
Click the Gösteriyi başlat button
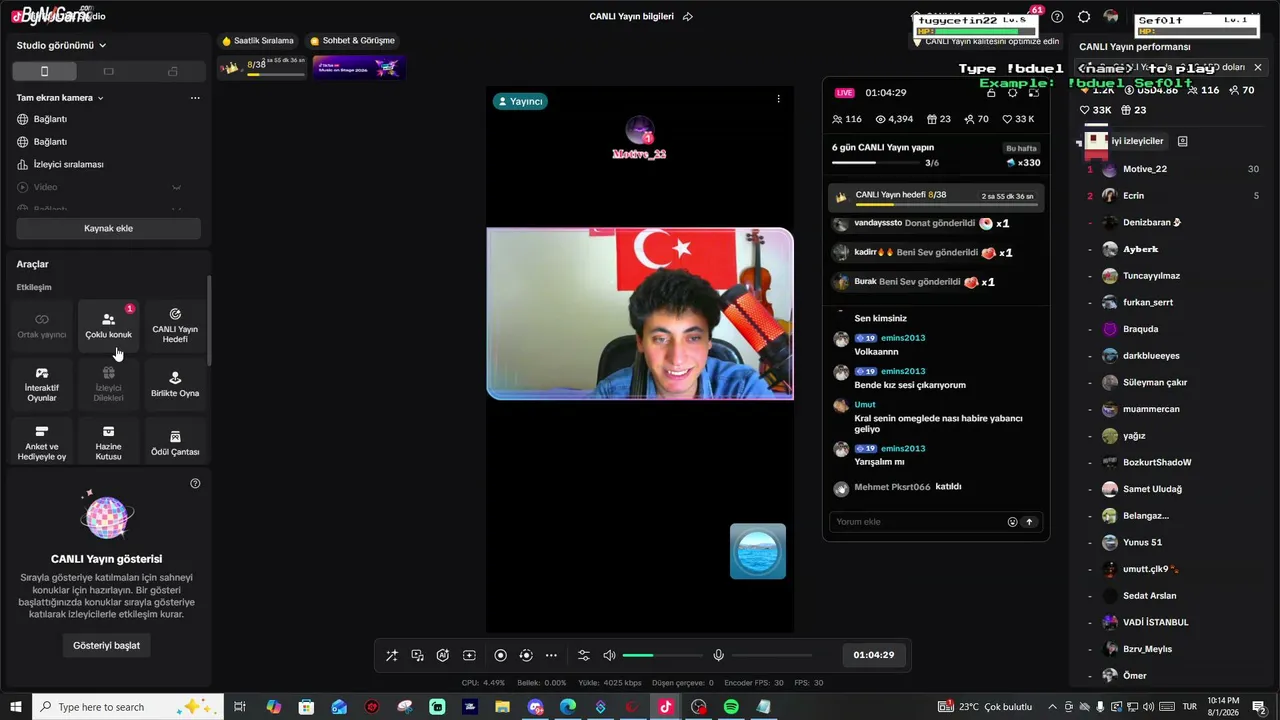[x=106, y=645]
